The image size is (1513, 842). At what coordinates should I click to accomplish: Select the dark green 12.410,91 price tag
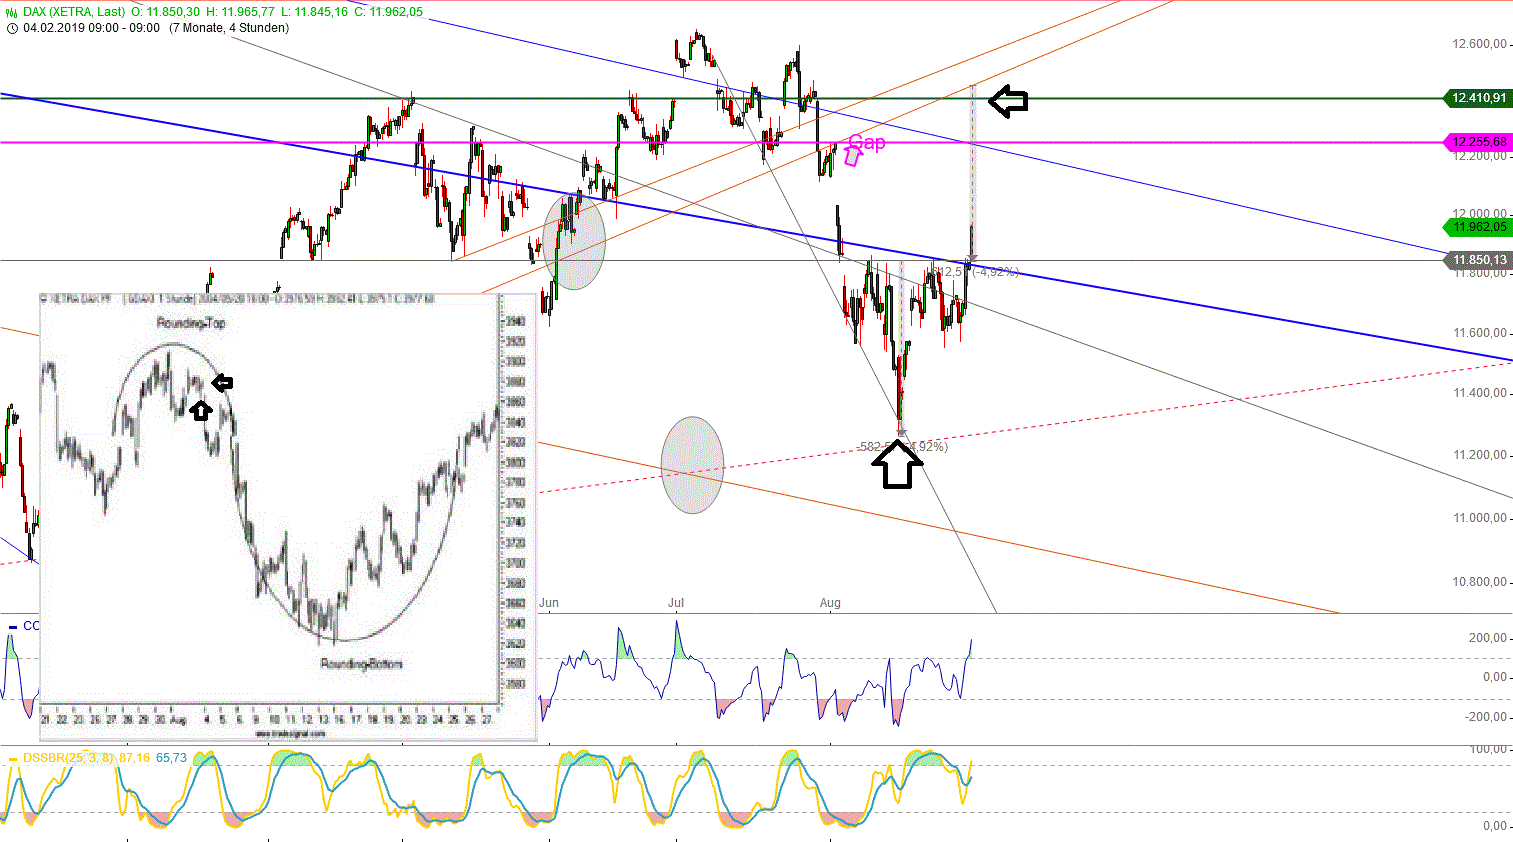(x=1477, y=98)
